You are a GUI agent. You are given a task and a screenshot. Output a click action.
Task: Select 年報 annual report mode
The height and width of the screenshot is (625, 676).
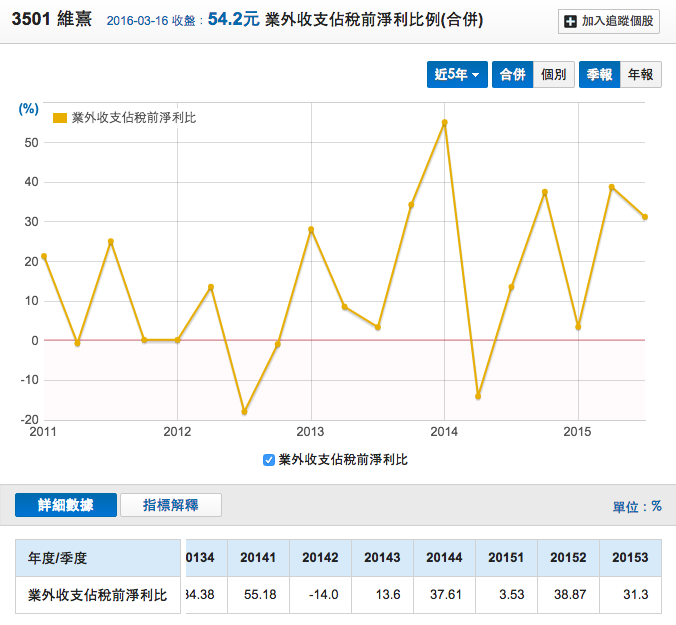[x=640, y=75]
